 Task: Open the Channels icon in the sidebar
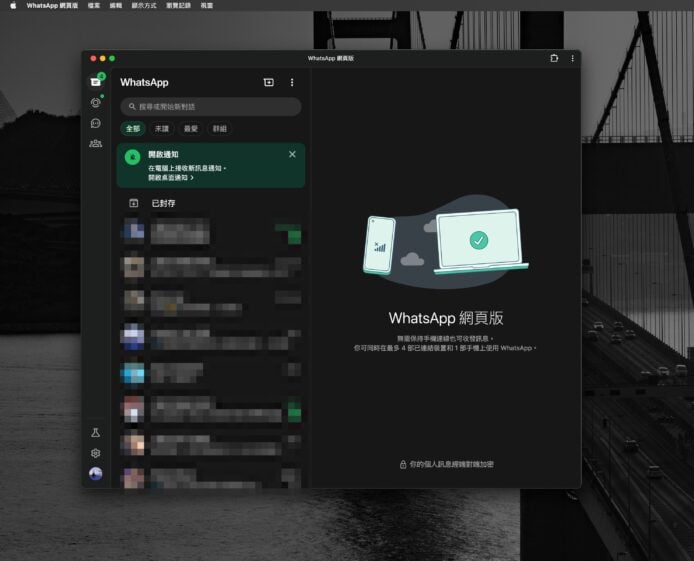pyautogui.click(x=95, y=123)
